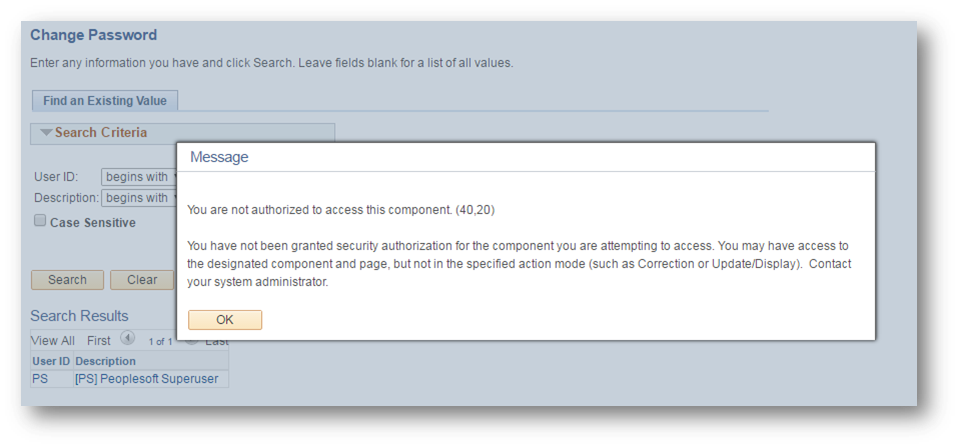Click the Clear button

[141, 280]
